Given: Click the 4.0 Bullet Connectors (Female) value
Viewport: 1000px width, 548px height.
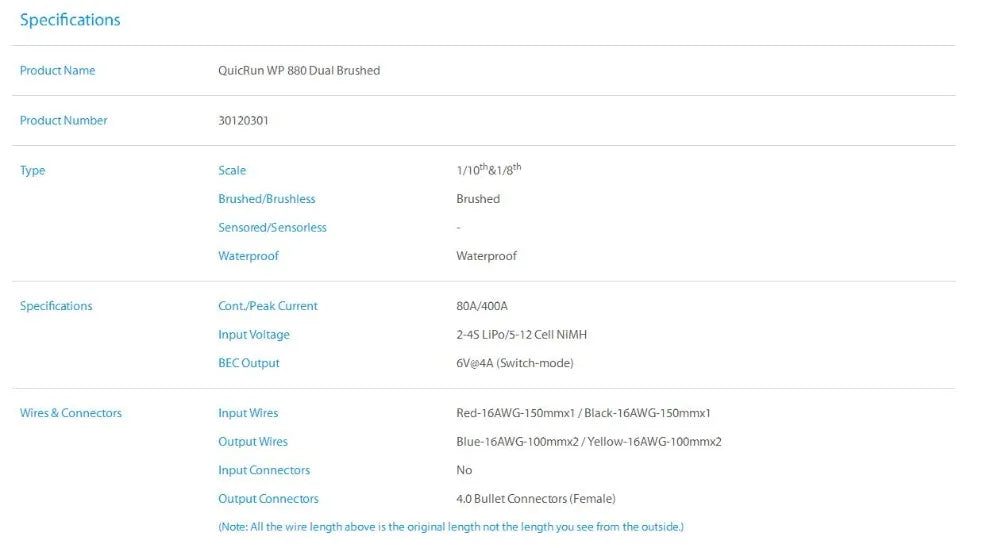Looking at the screenshot, I should [536, 499].
